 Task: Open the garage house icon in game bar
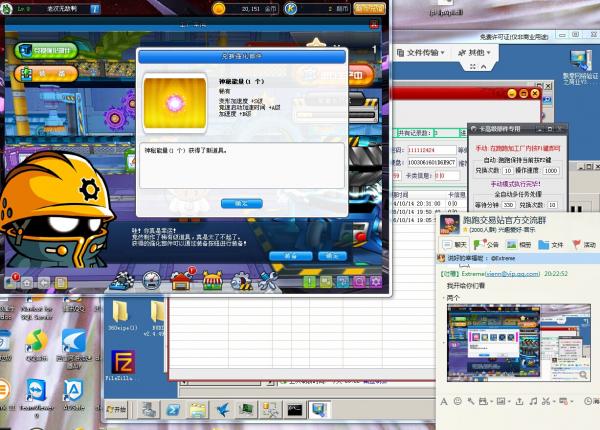tap(183, 279)
